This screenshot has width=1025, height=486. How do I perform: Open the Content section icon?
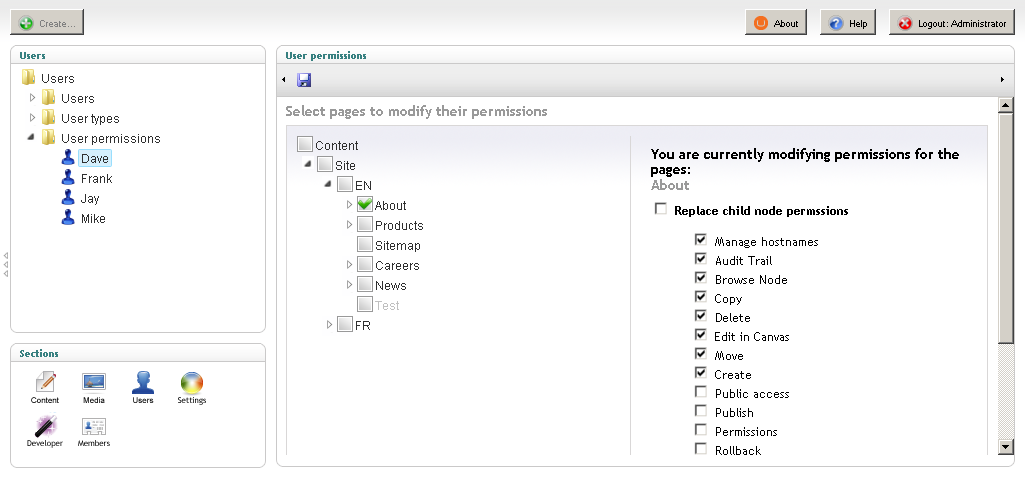coord(45,383)
